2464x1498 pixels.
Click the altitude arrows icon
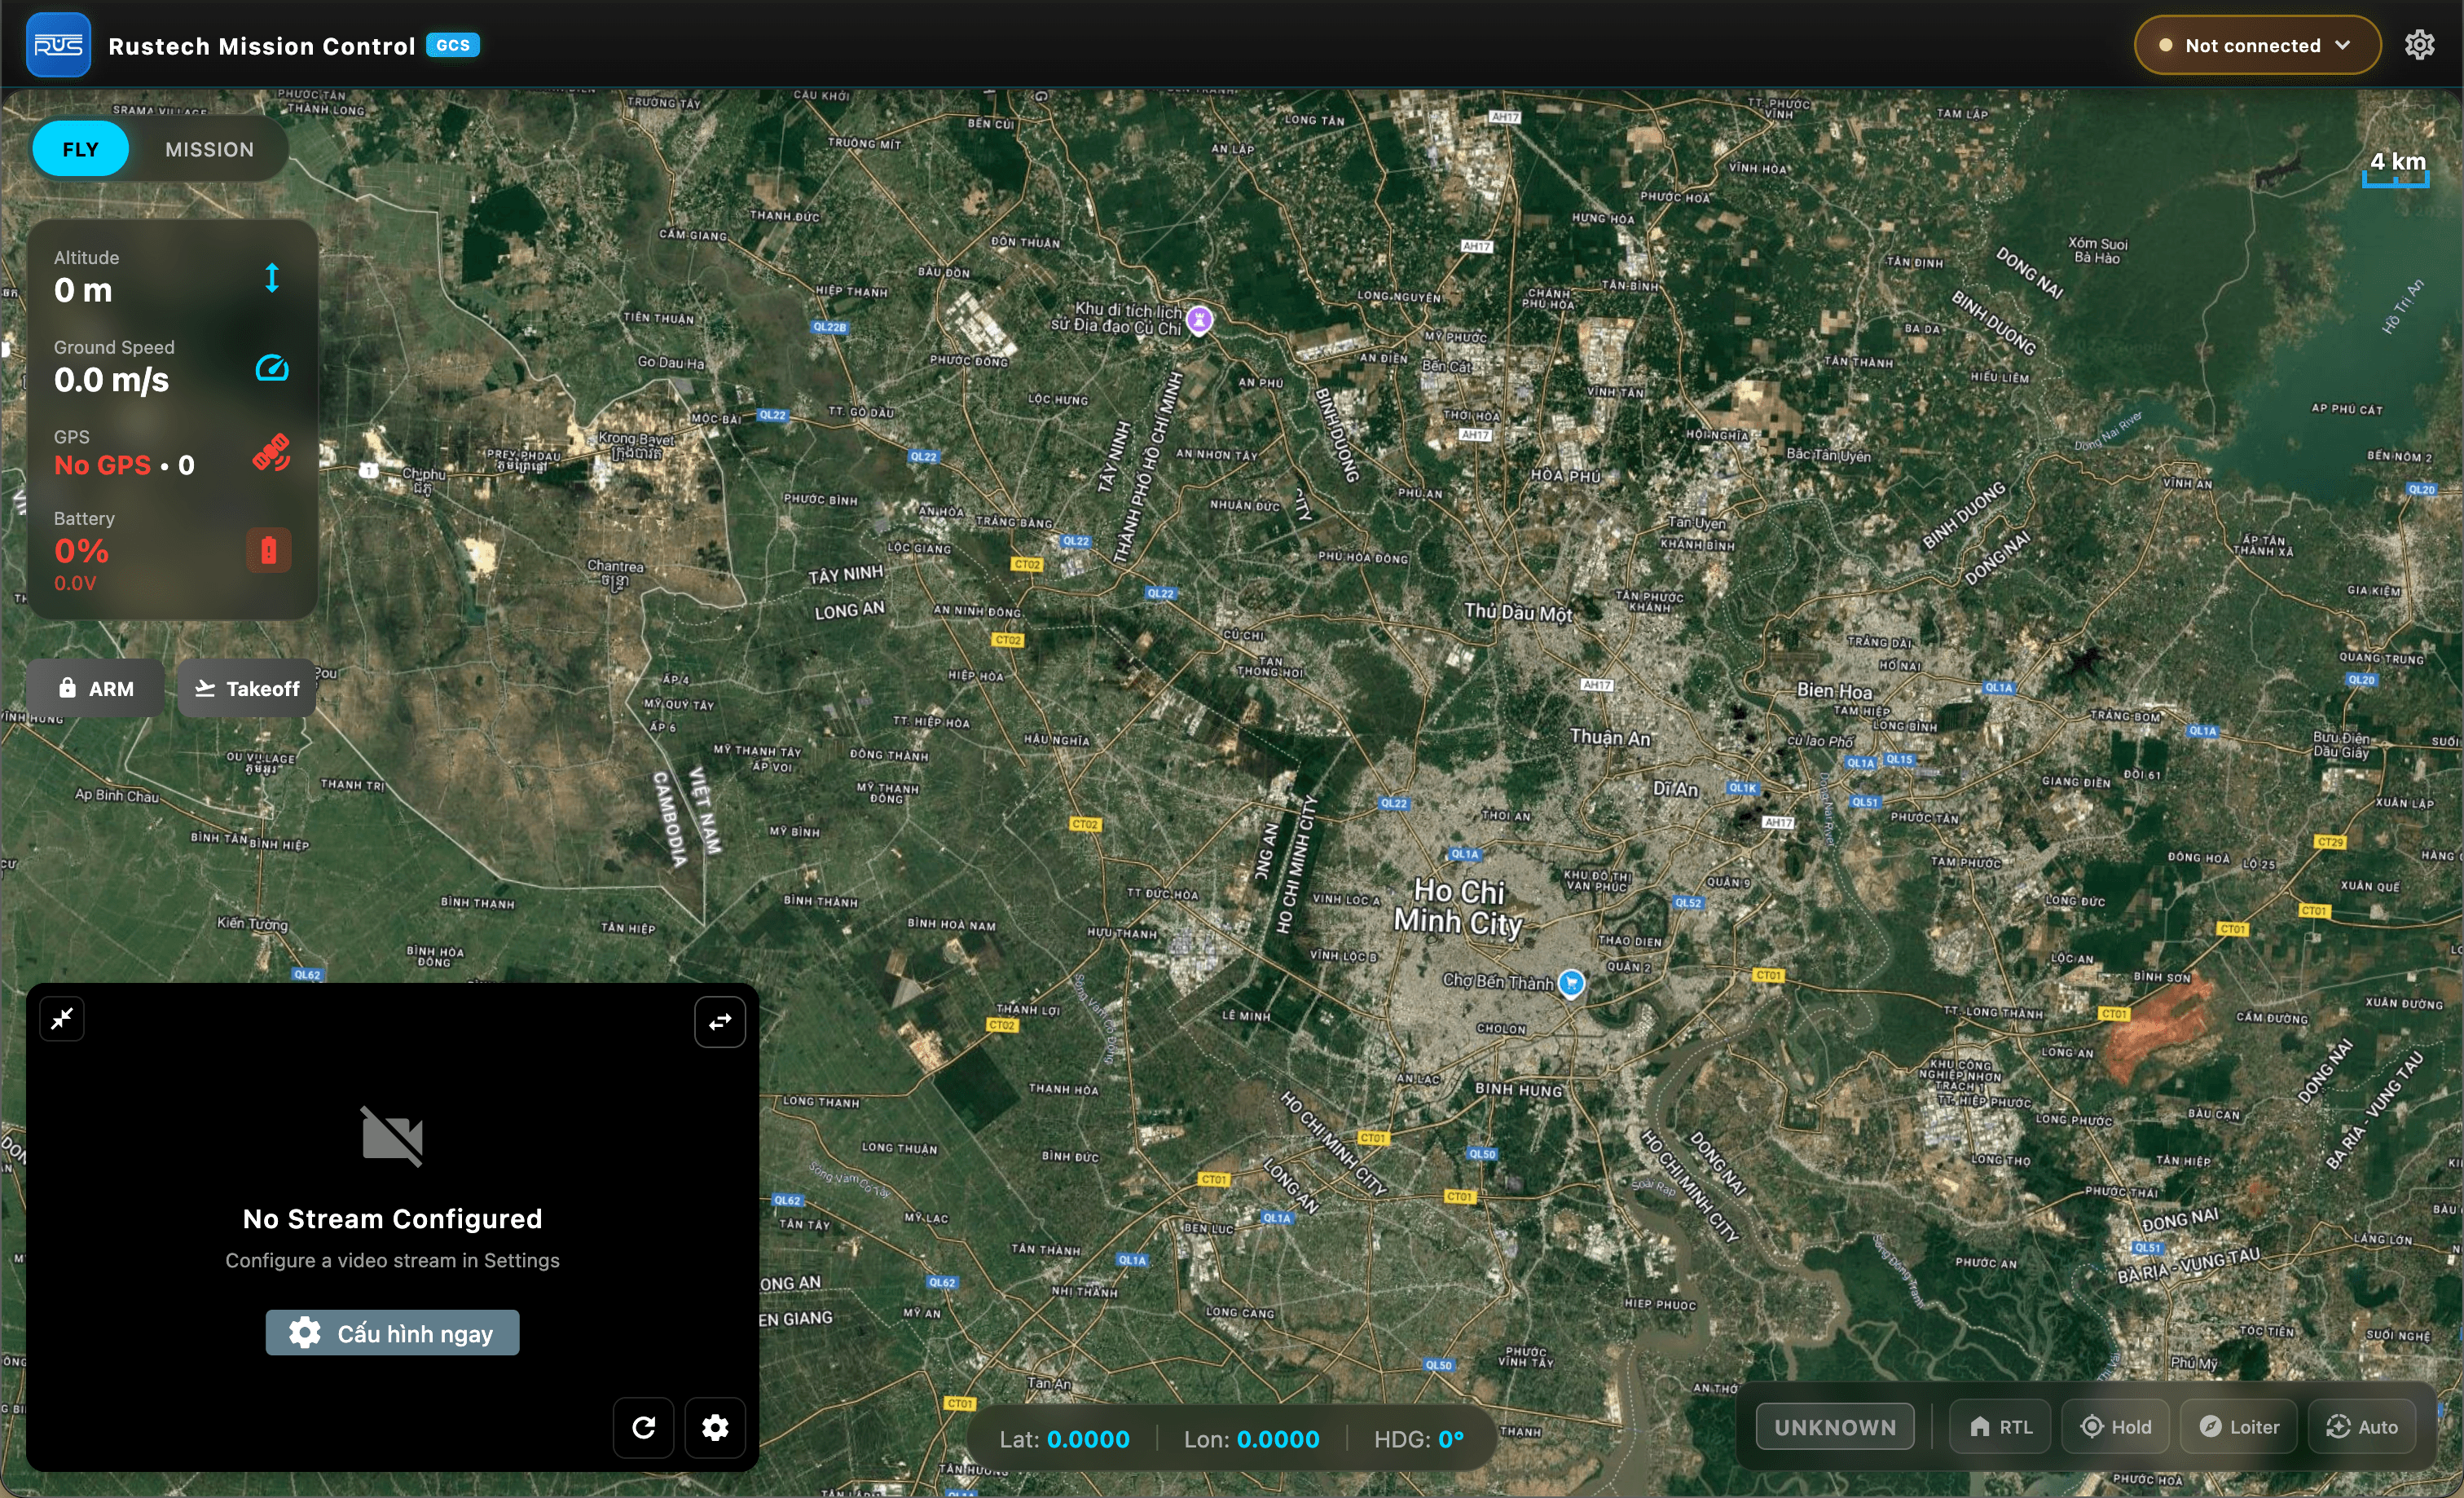(272, 277)
